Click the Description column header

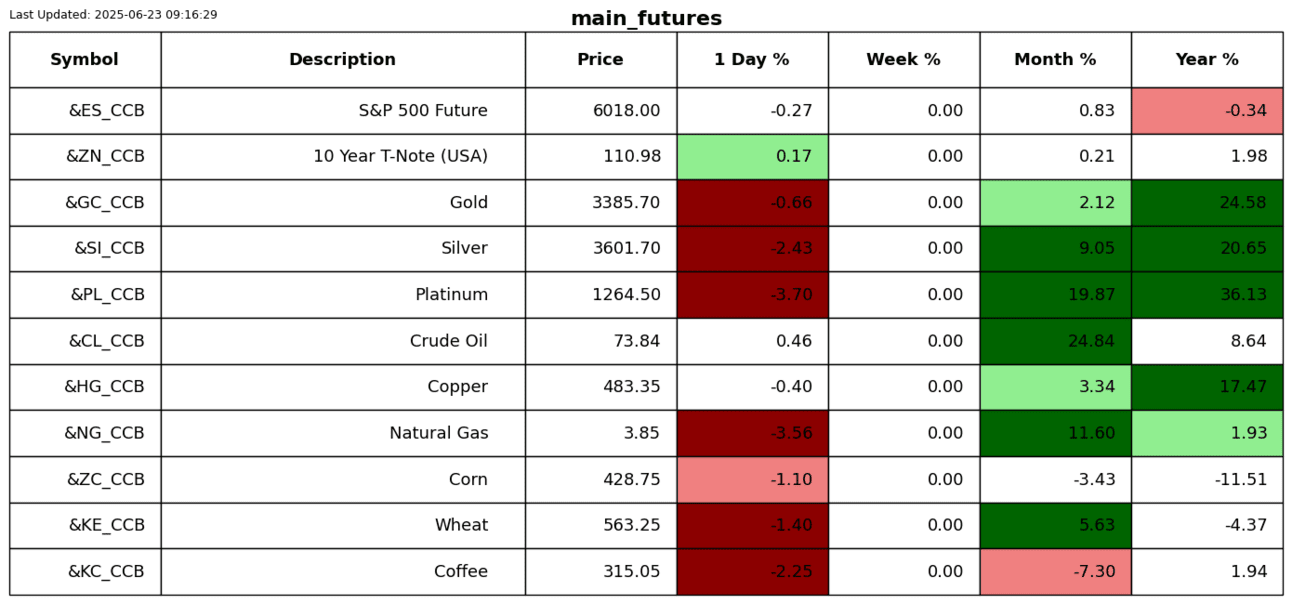(342, 60)
